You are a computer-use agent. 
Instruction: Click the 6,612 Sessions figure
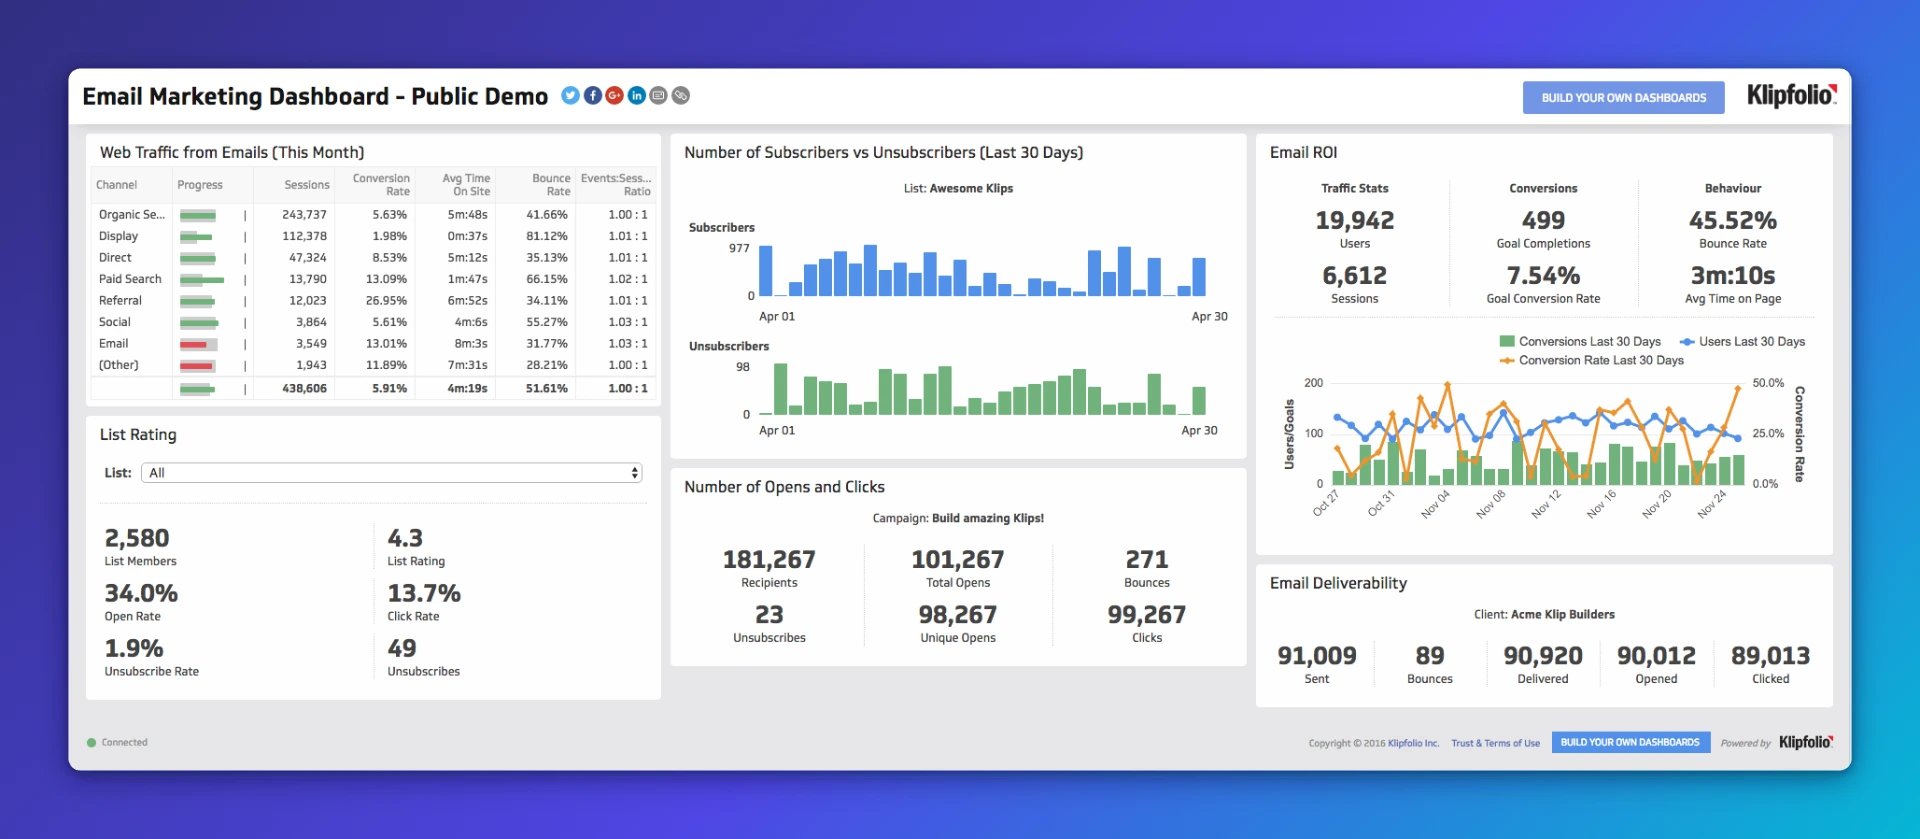click(x=1354, y=275)
